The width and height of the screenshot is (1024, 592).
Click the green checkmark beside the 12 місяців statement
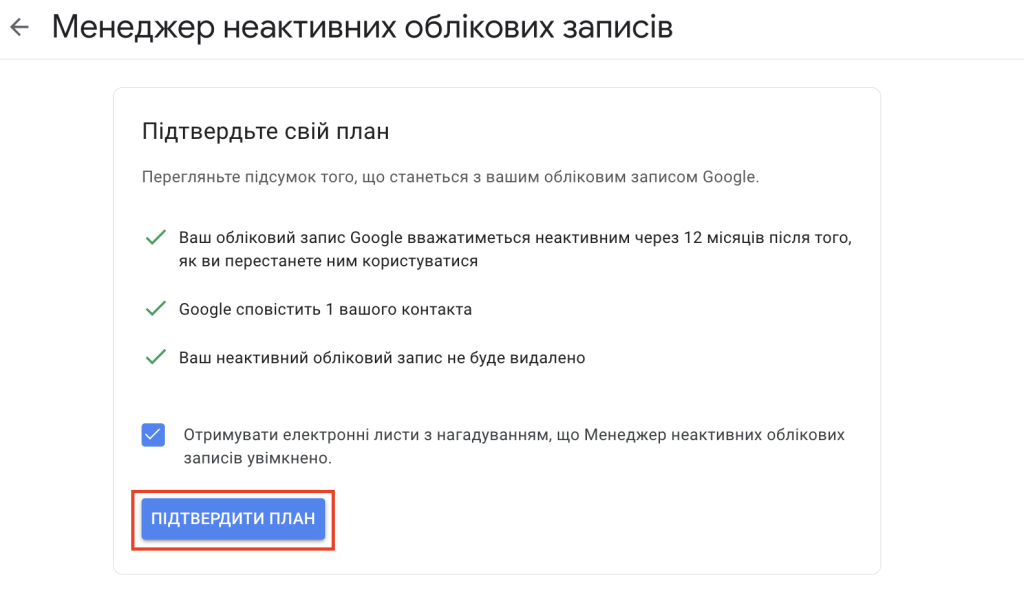(x=155, y=237)
